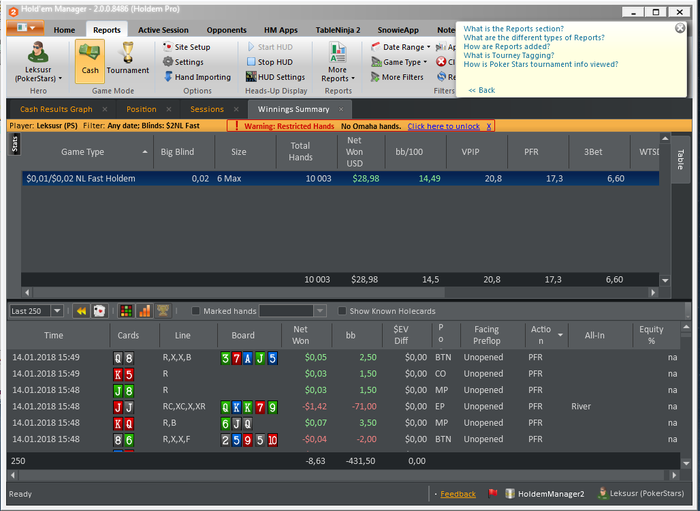Click Stop HUD
Screen dimensions: 700x511
(270, 62)
